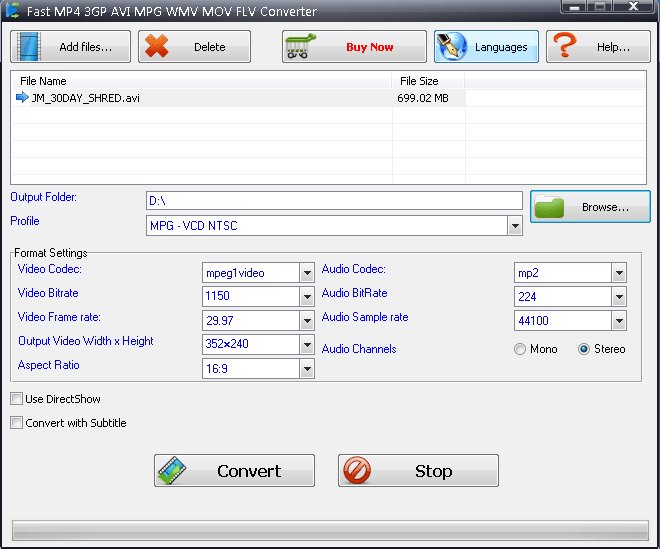Click the 44100 sample rate value
The image size is (660, 549).
[x=533, y=321]
